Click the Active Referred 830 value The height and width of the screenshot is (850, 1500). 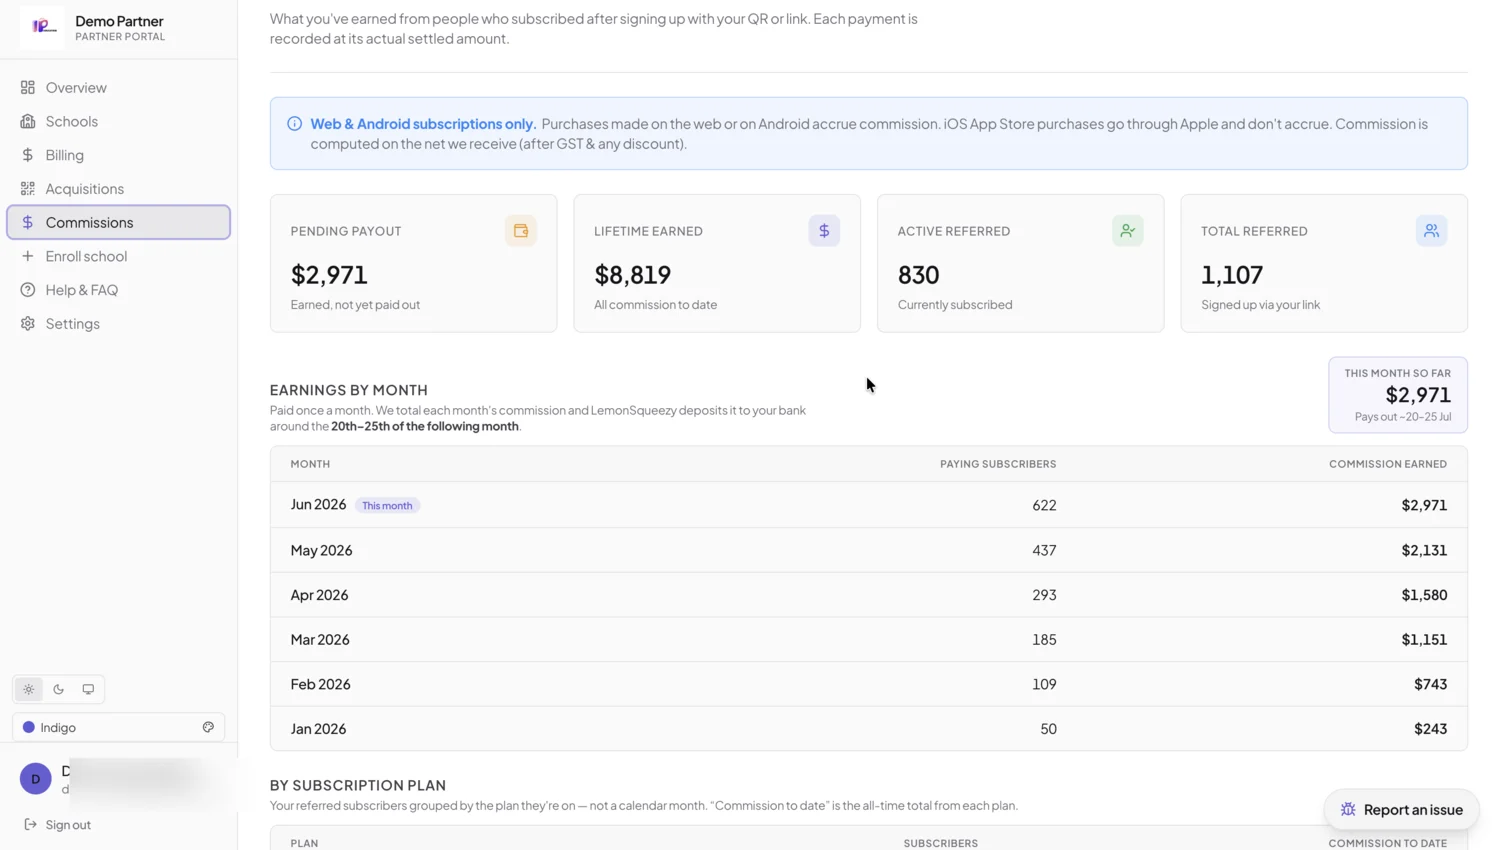[x=918, y=275]
